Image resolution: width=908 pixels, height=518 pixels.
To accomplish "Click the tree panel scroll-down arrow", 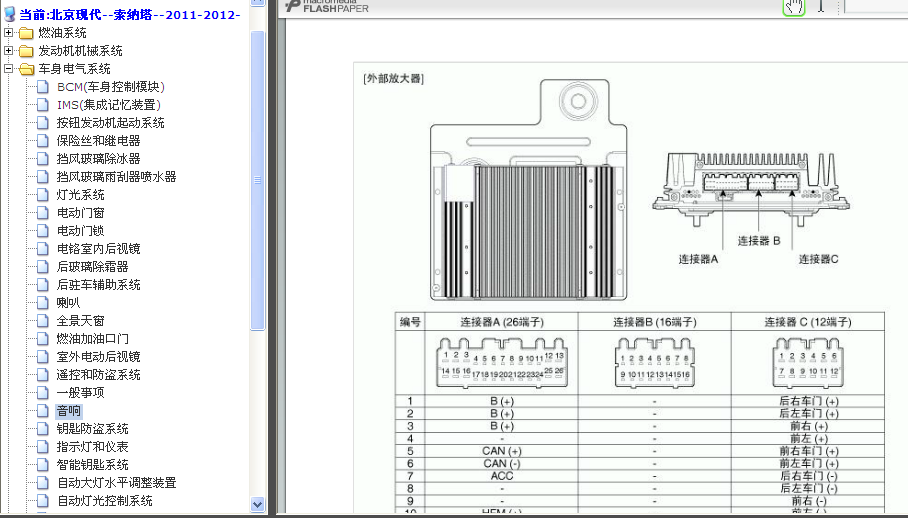I will pos(258,504).
